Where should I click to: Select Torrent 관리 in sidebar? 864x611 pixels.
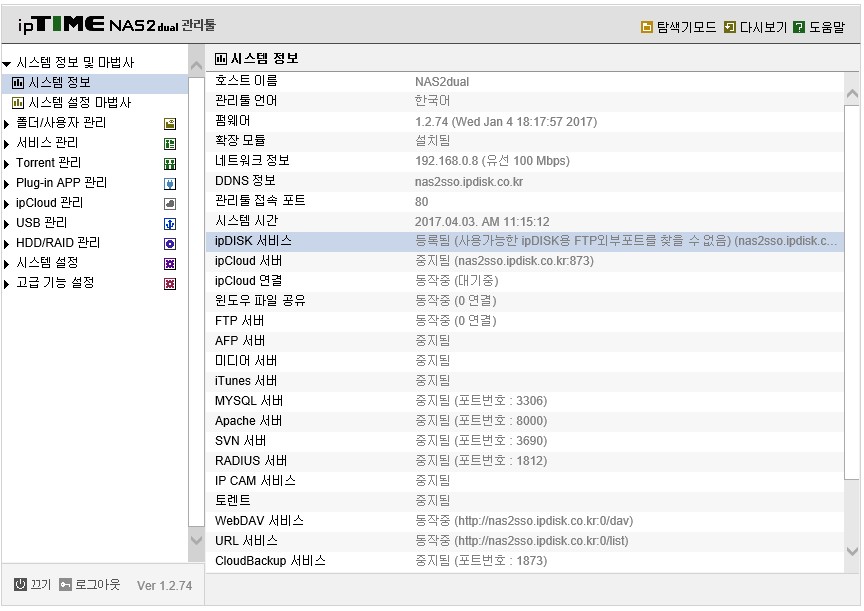coord(48,163)
